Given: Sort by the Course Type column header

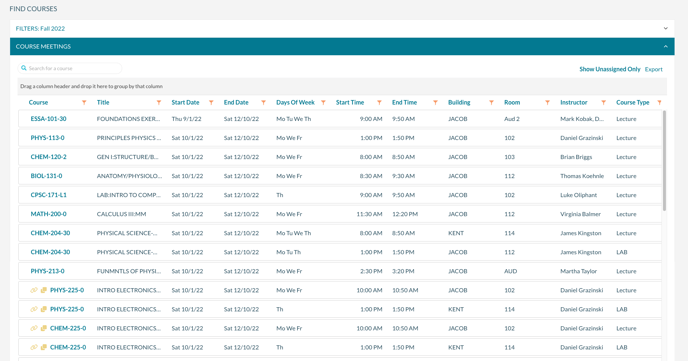Looking at the screenshot, I should tap(632, 103).
